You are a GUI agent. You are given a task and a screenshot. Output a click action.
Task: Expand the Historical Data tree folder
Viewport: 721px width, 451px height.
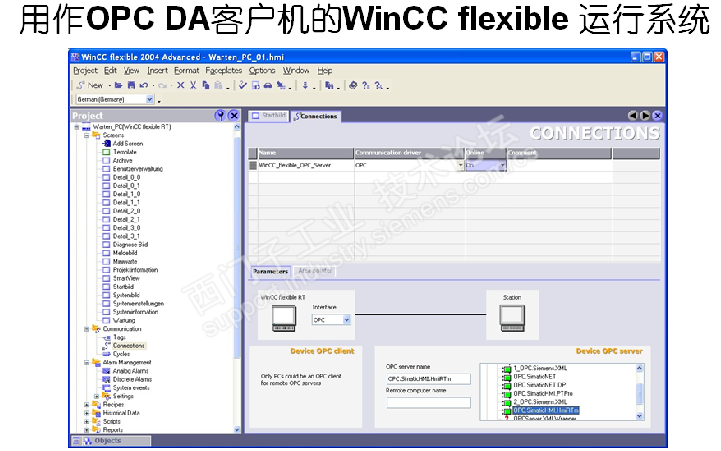pyautogui.click(x=86, y=413)
